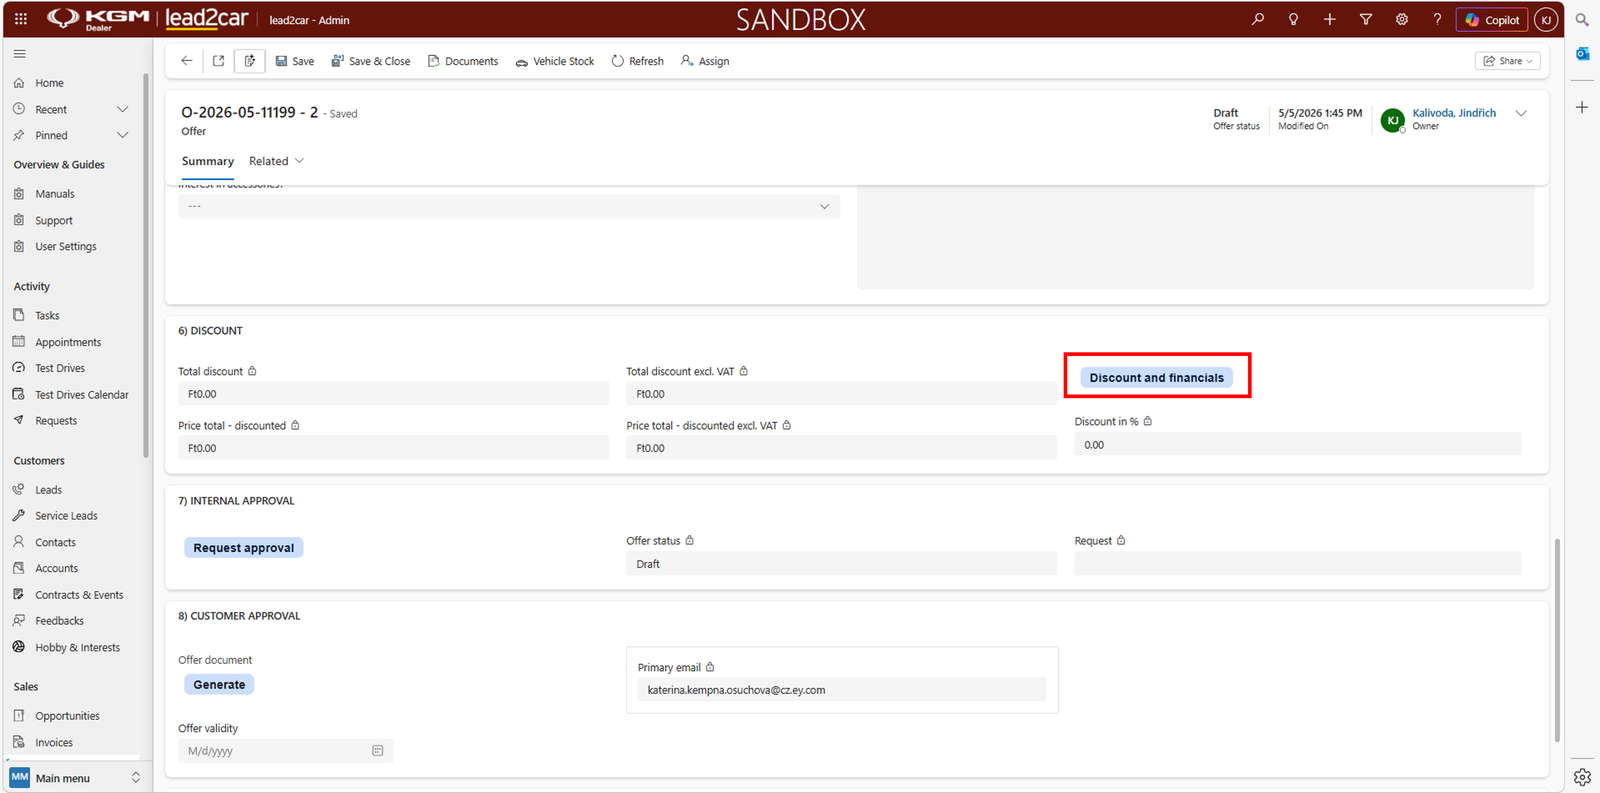Open the calendar picker for Offer validity

(x=378, y=751)
